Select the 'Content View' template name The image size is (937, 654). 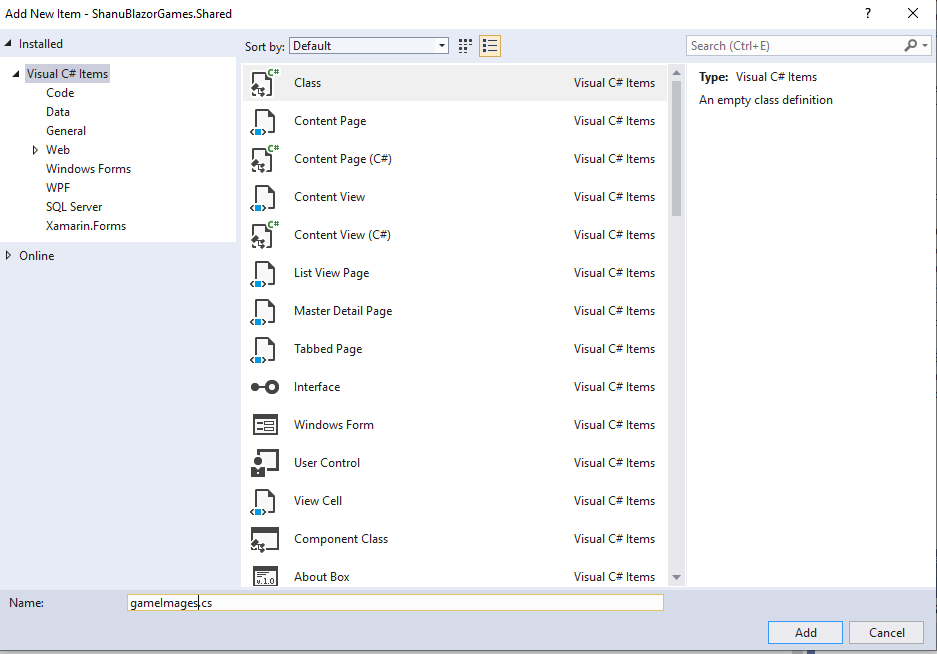[329, 197]
